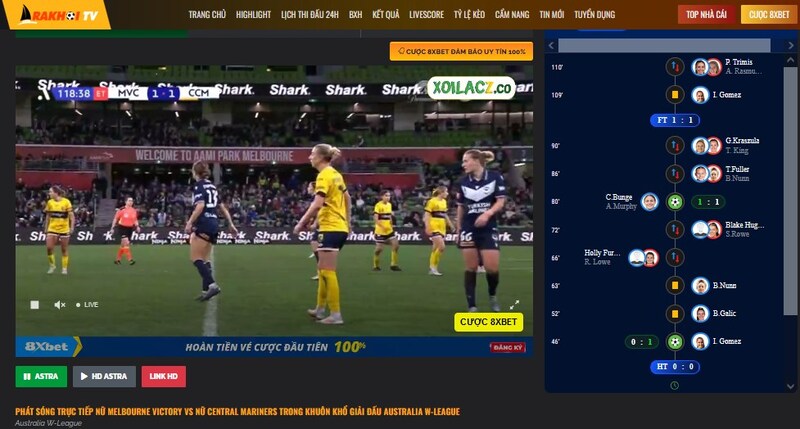The image size is (800, 429).
Task: Open the avatars beside T. Fuller
Action: [x=707, y=173]
